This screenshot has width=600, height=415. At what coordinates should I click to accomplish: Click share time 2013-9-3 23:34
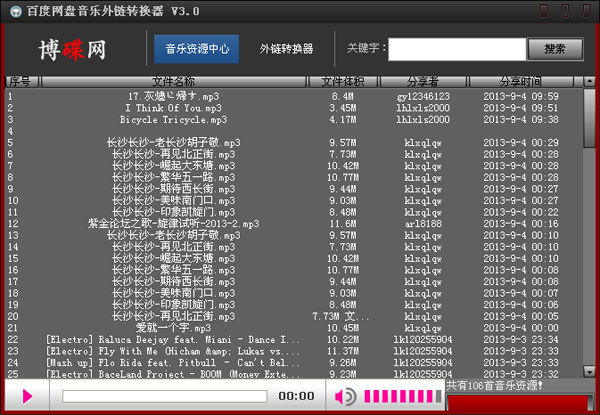[520, 339]
